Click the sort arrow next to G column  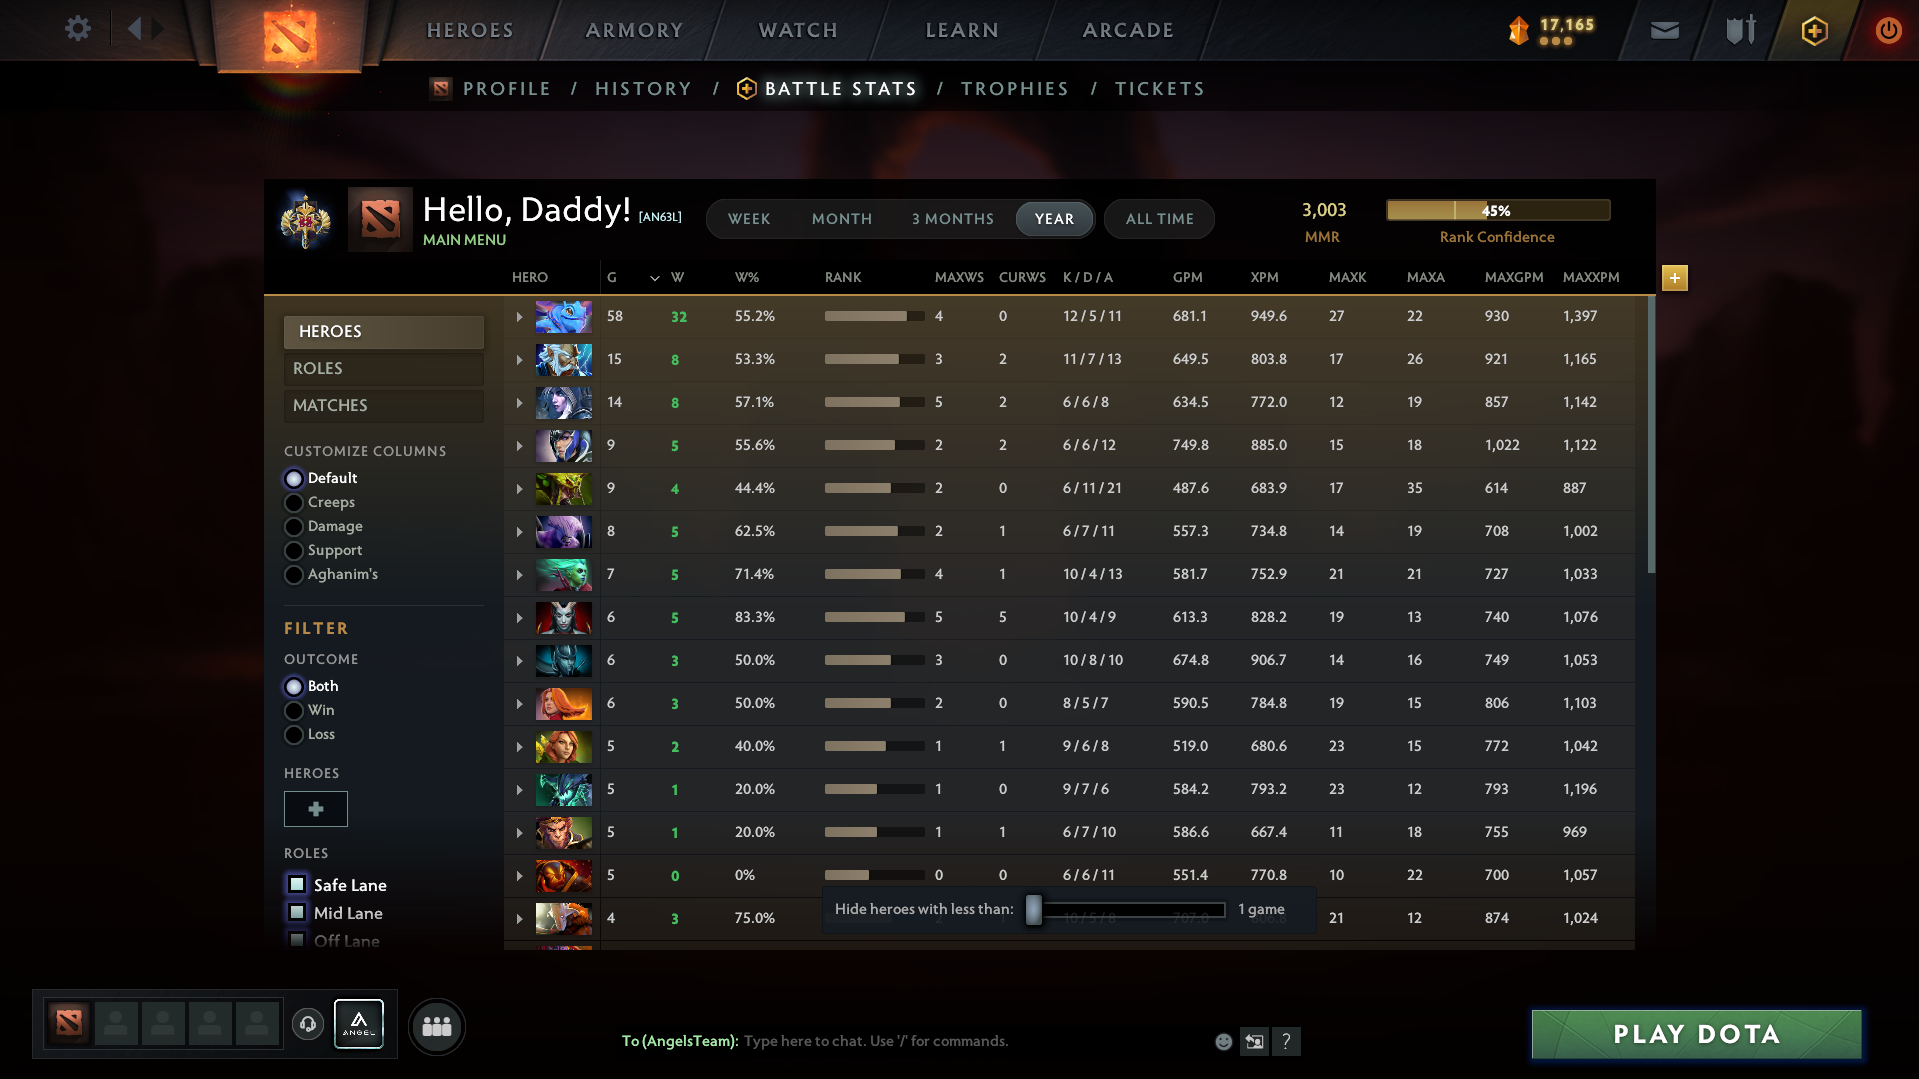pyautogui.click(x=654, y=278)
